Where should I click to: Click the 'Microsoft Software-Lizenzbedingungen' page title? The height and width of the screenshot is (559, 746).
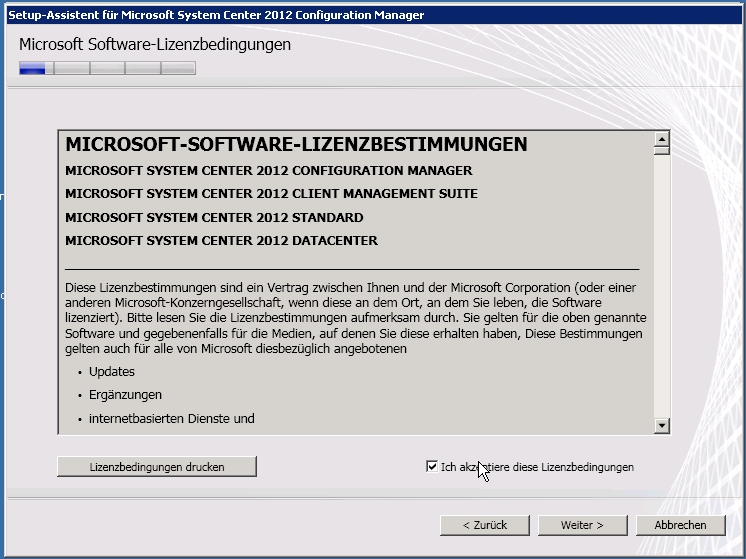[x=155, y=45]
